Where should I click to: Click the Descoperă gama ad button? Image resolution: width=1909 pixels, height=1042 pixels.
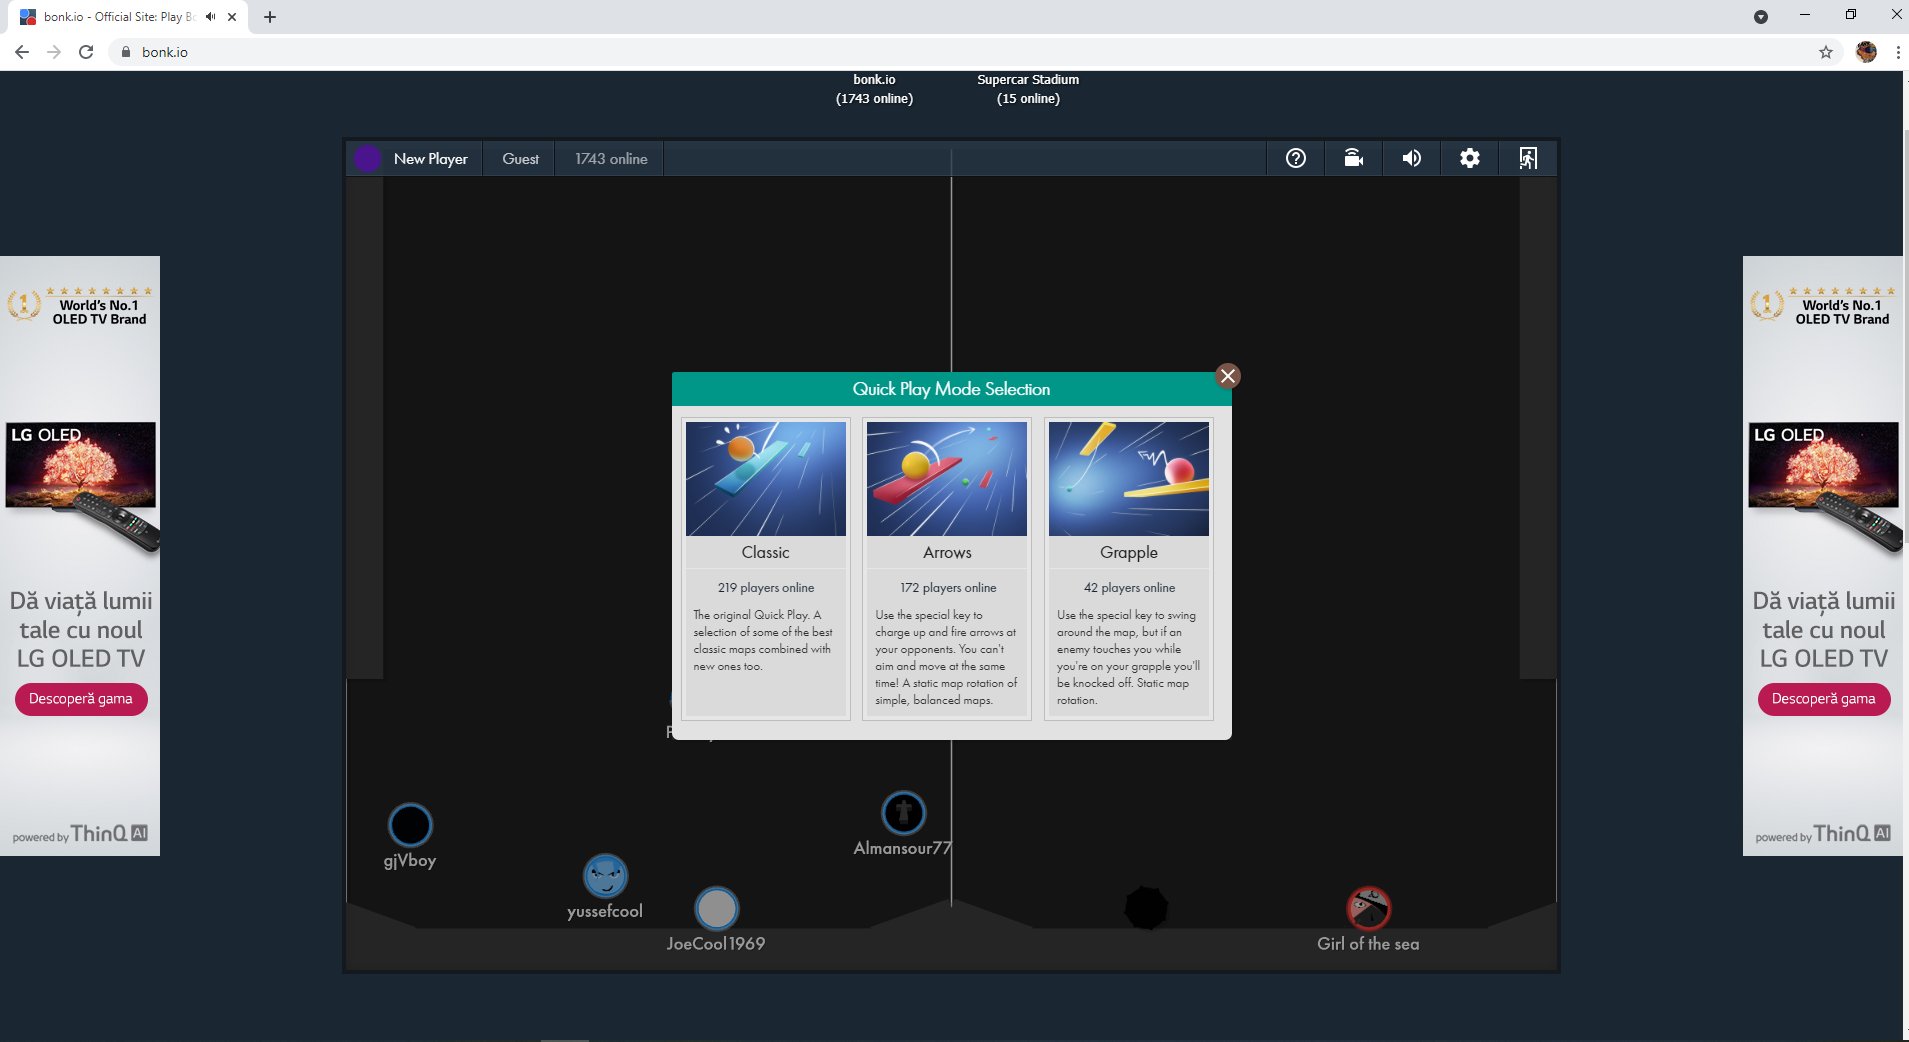coord(80,699)
